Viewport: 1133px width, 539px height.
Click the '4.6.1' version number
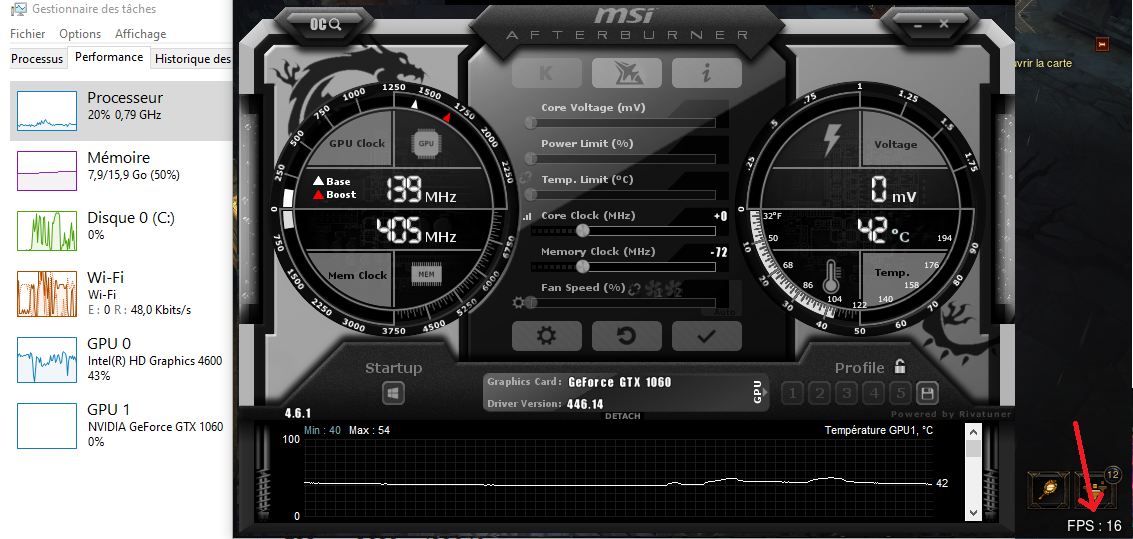click(x=298, y=414)
